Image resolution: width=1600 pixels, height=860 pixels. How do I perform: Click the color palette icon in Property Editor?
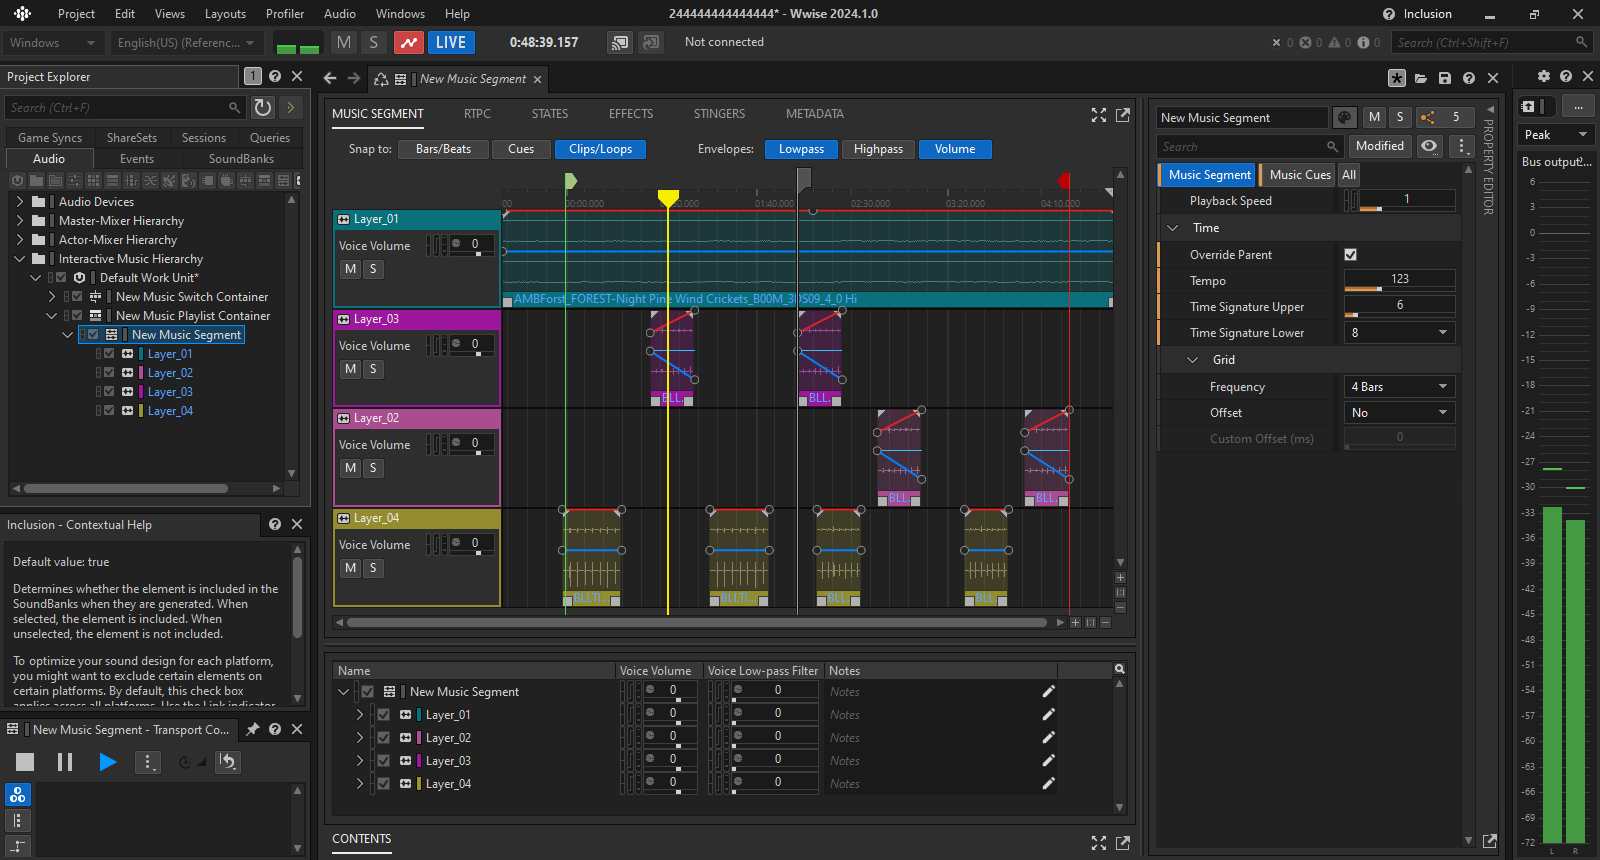pos(1345,118)
